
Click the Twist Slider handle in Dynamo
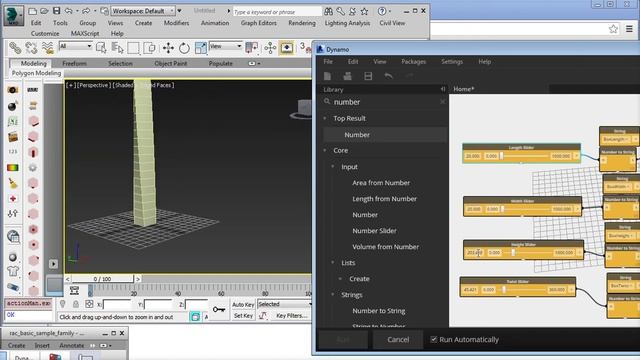tap(504, 289)
